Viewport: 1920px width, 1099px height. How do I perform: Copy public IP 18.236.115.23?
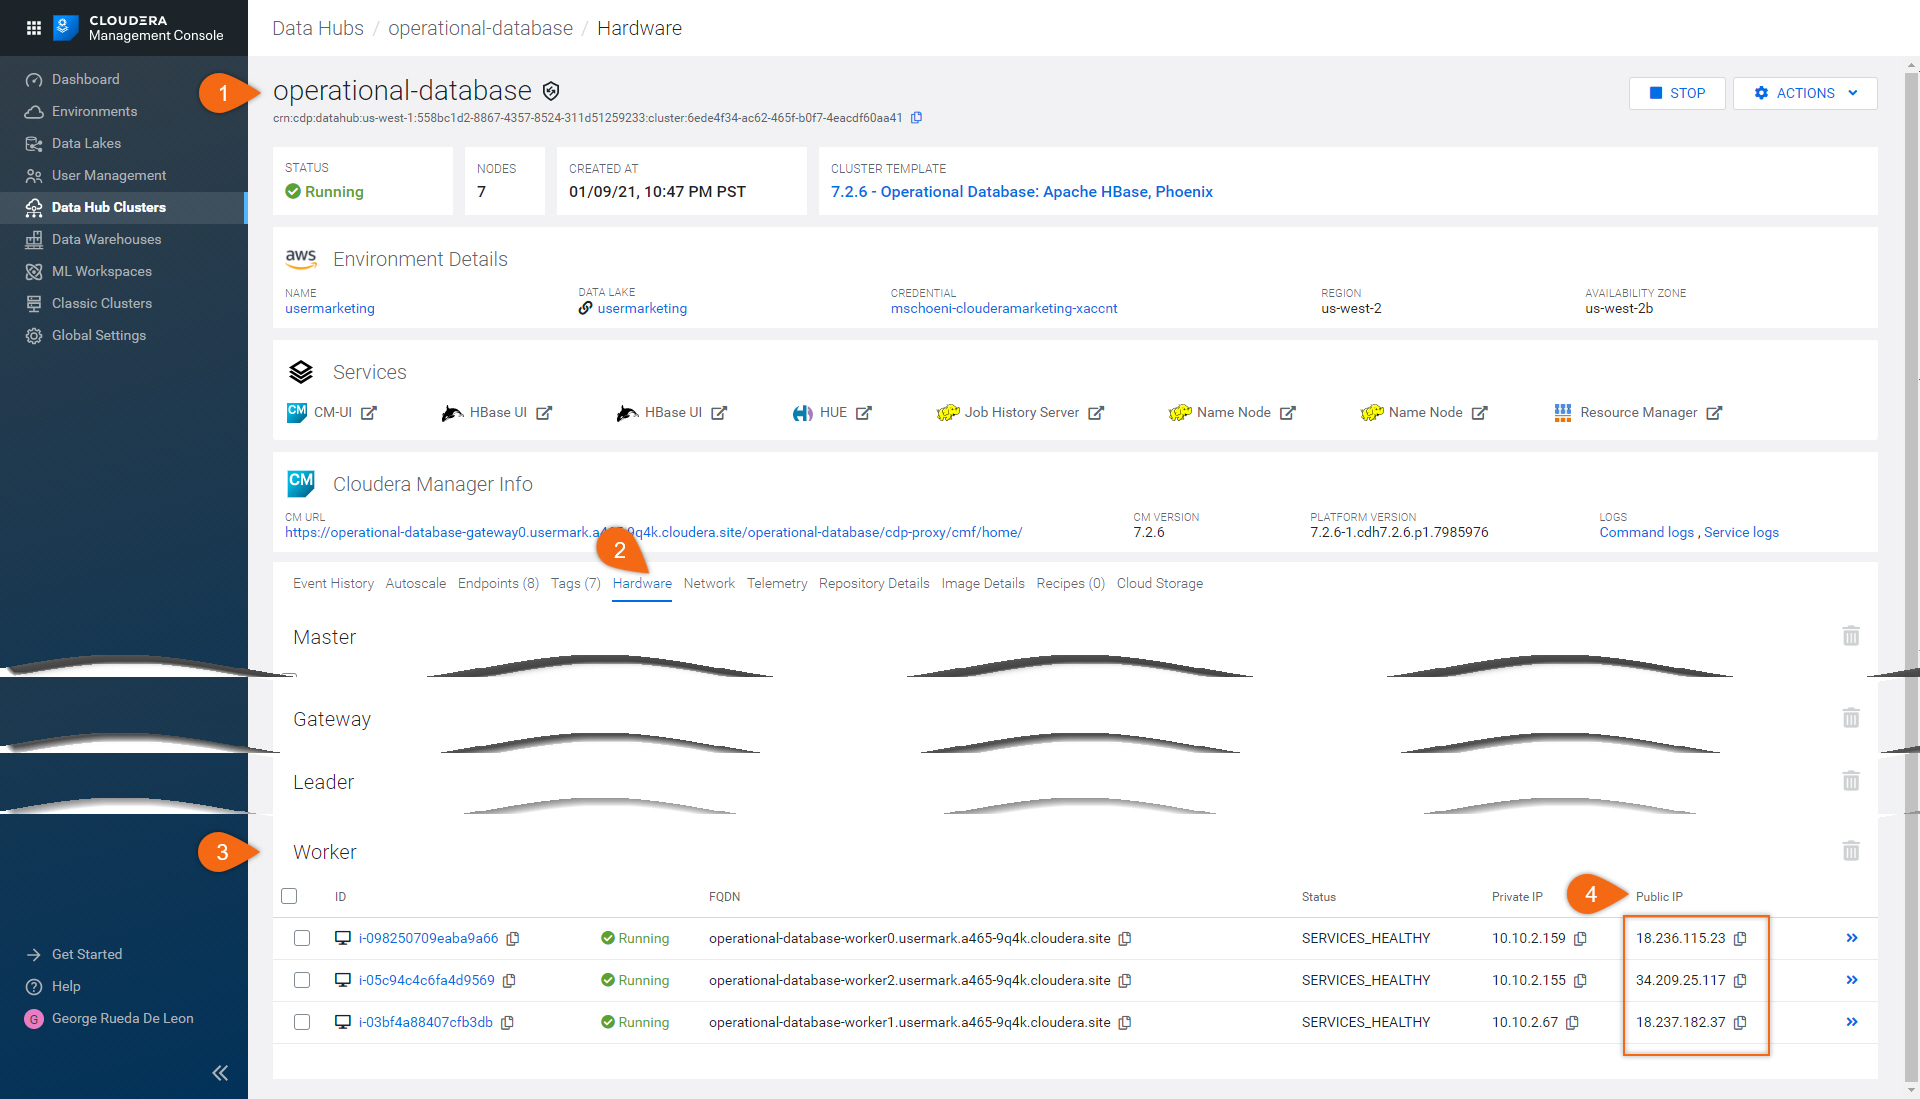tap(1740, 939)
